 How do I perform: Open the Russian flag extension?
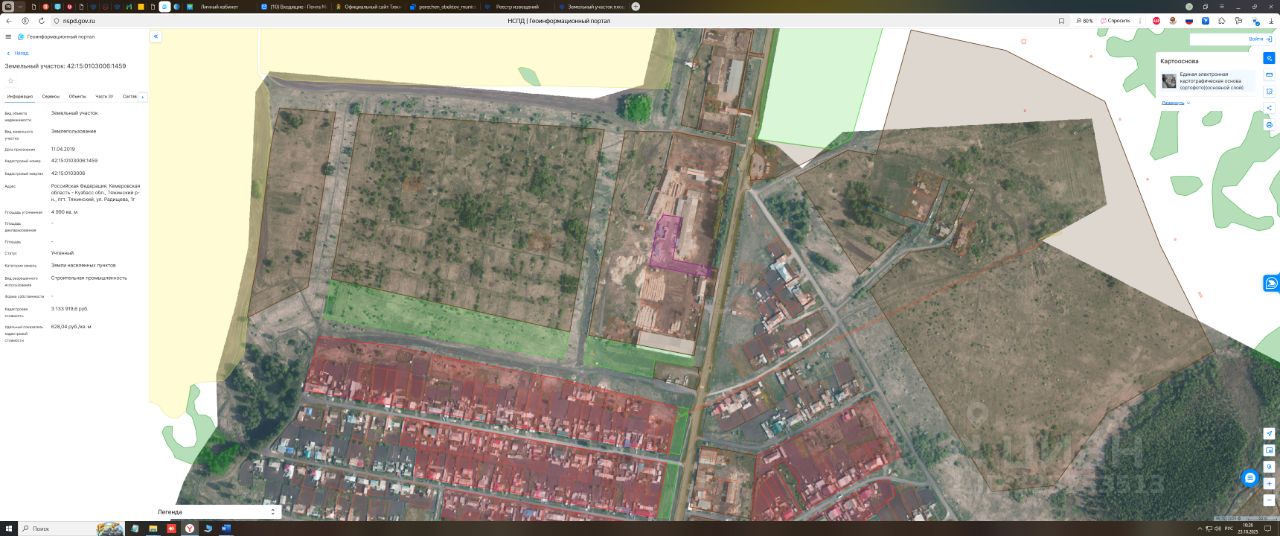pos(1189,20)
